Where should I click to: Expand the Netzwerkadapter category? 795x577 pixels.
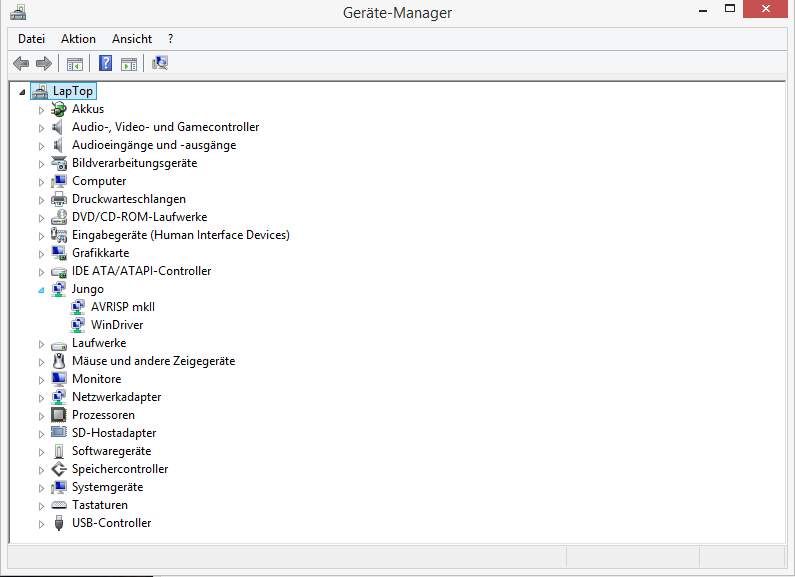(41, 398)
